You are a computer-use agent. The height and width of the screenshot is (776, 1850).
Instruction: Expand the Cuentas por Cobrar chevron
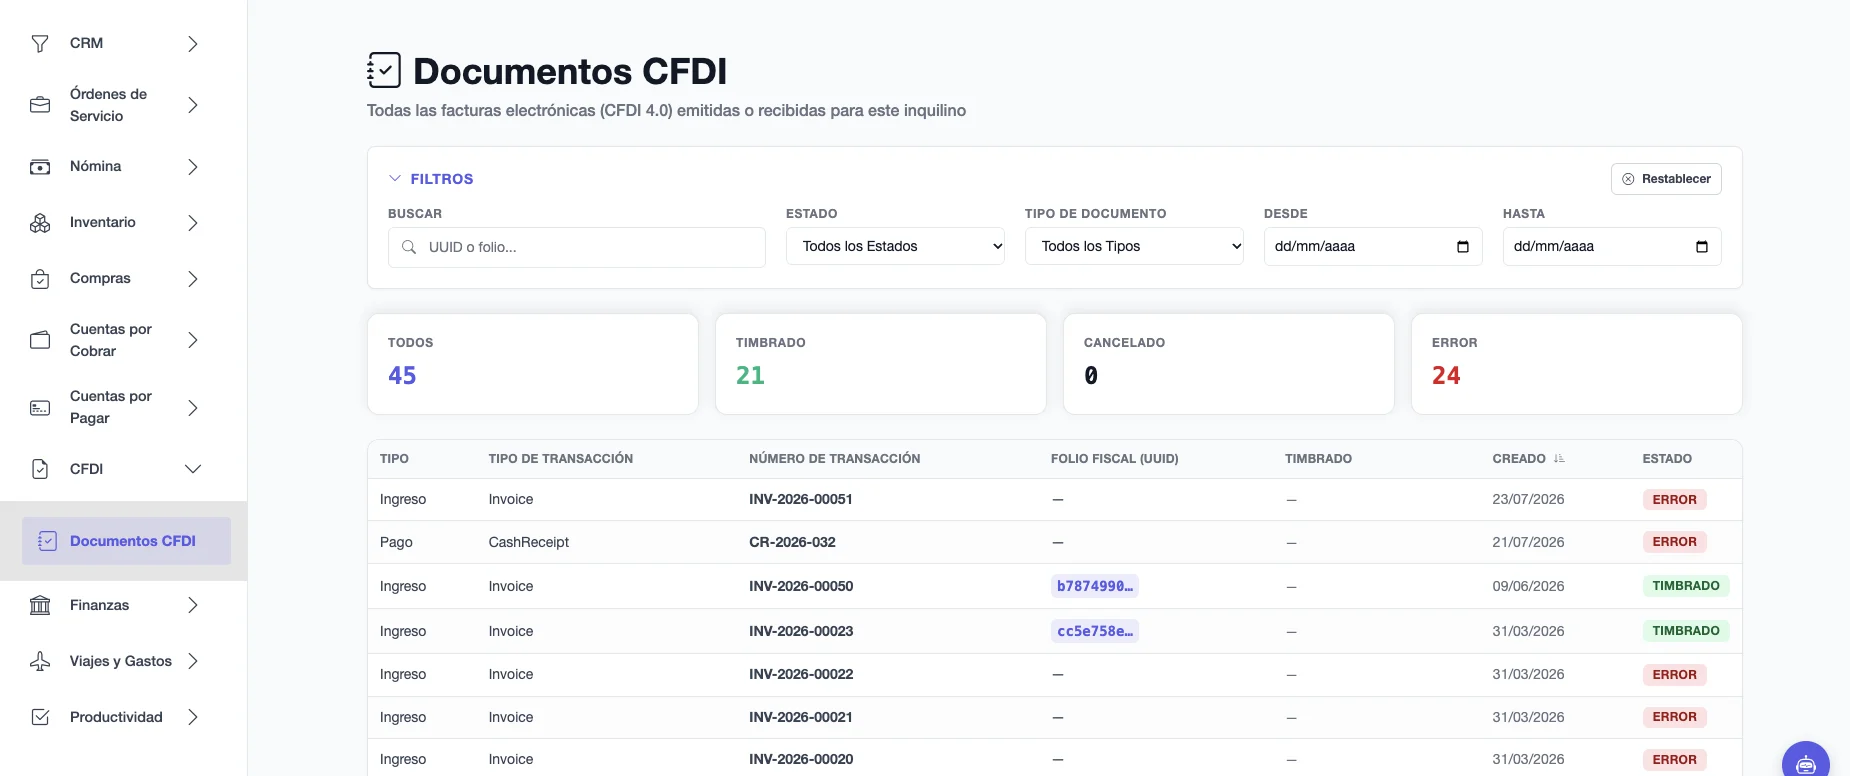pyautogui.click(x=193, y=340)
